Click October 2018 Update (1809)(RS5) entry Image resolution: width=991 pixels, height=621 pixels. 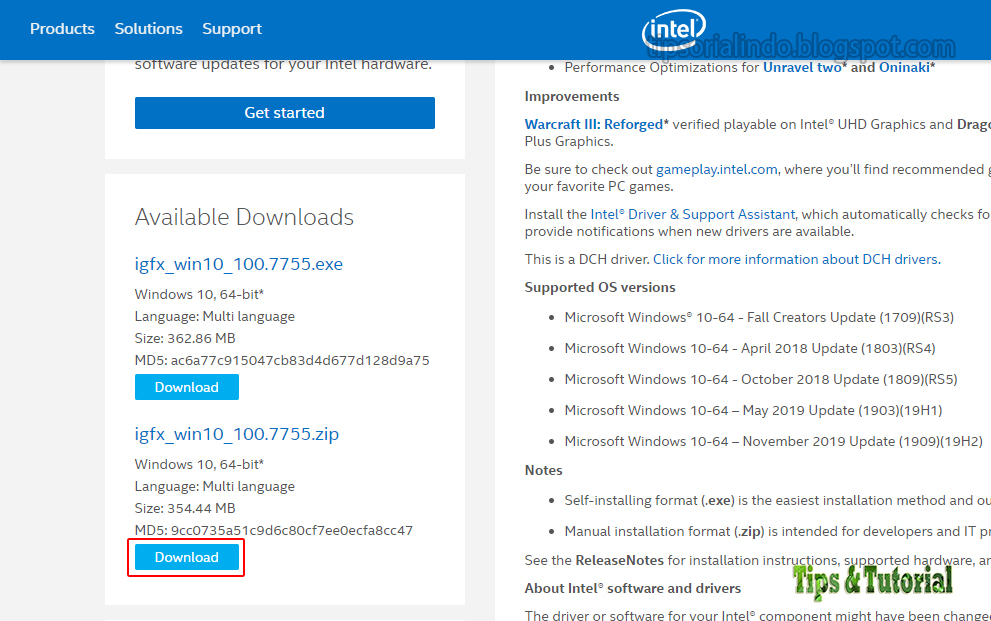point(761,379)
